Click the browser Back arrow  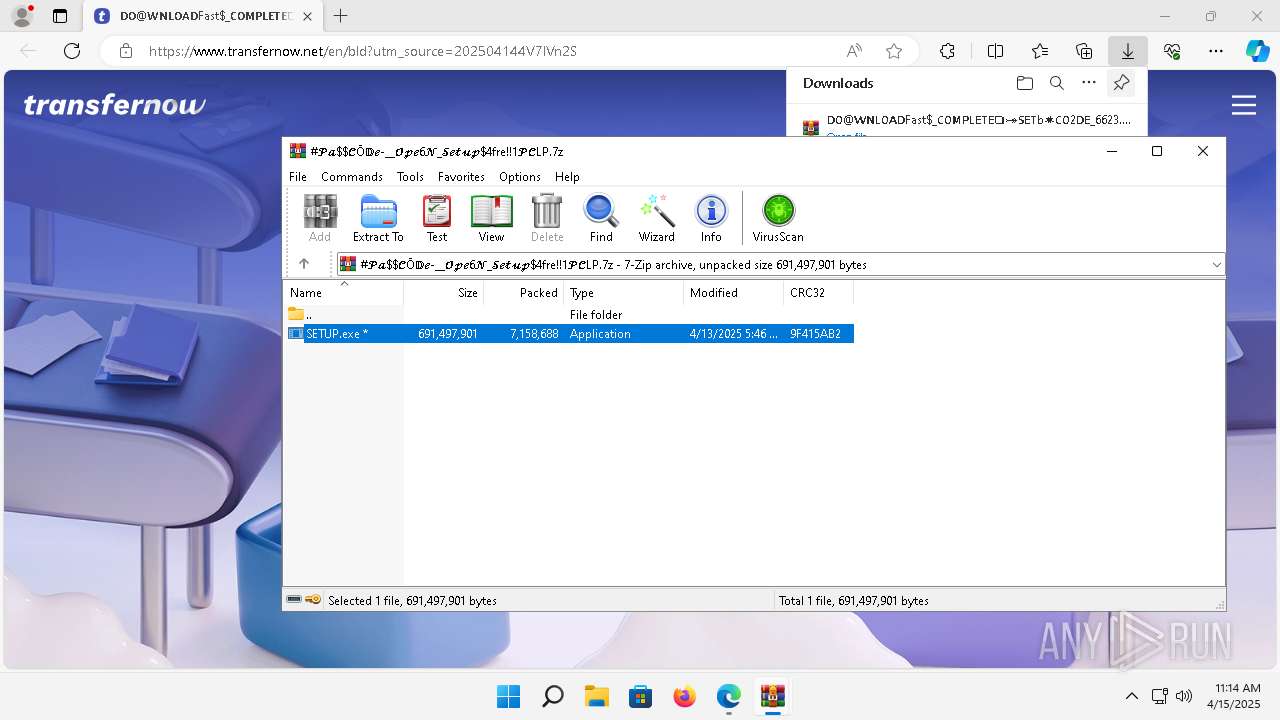28,51
